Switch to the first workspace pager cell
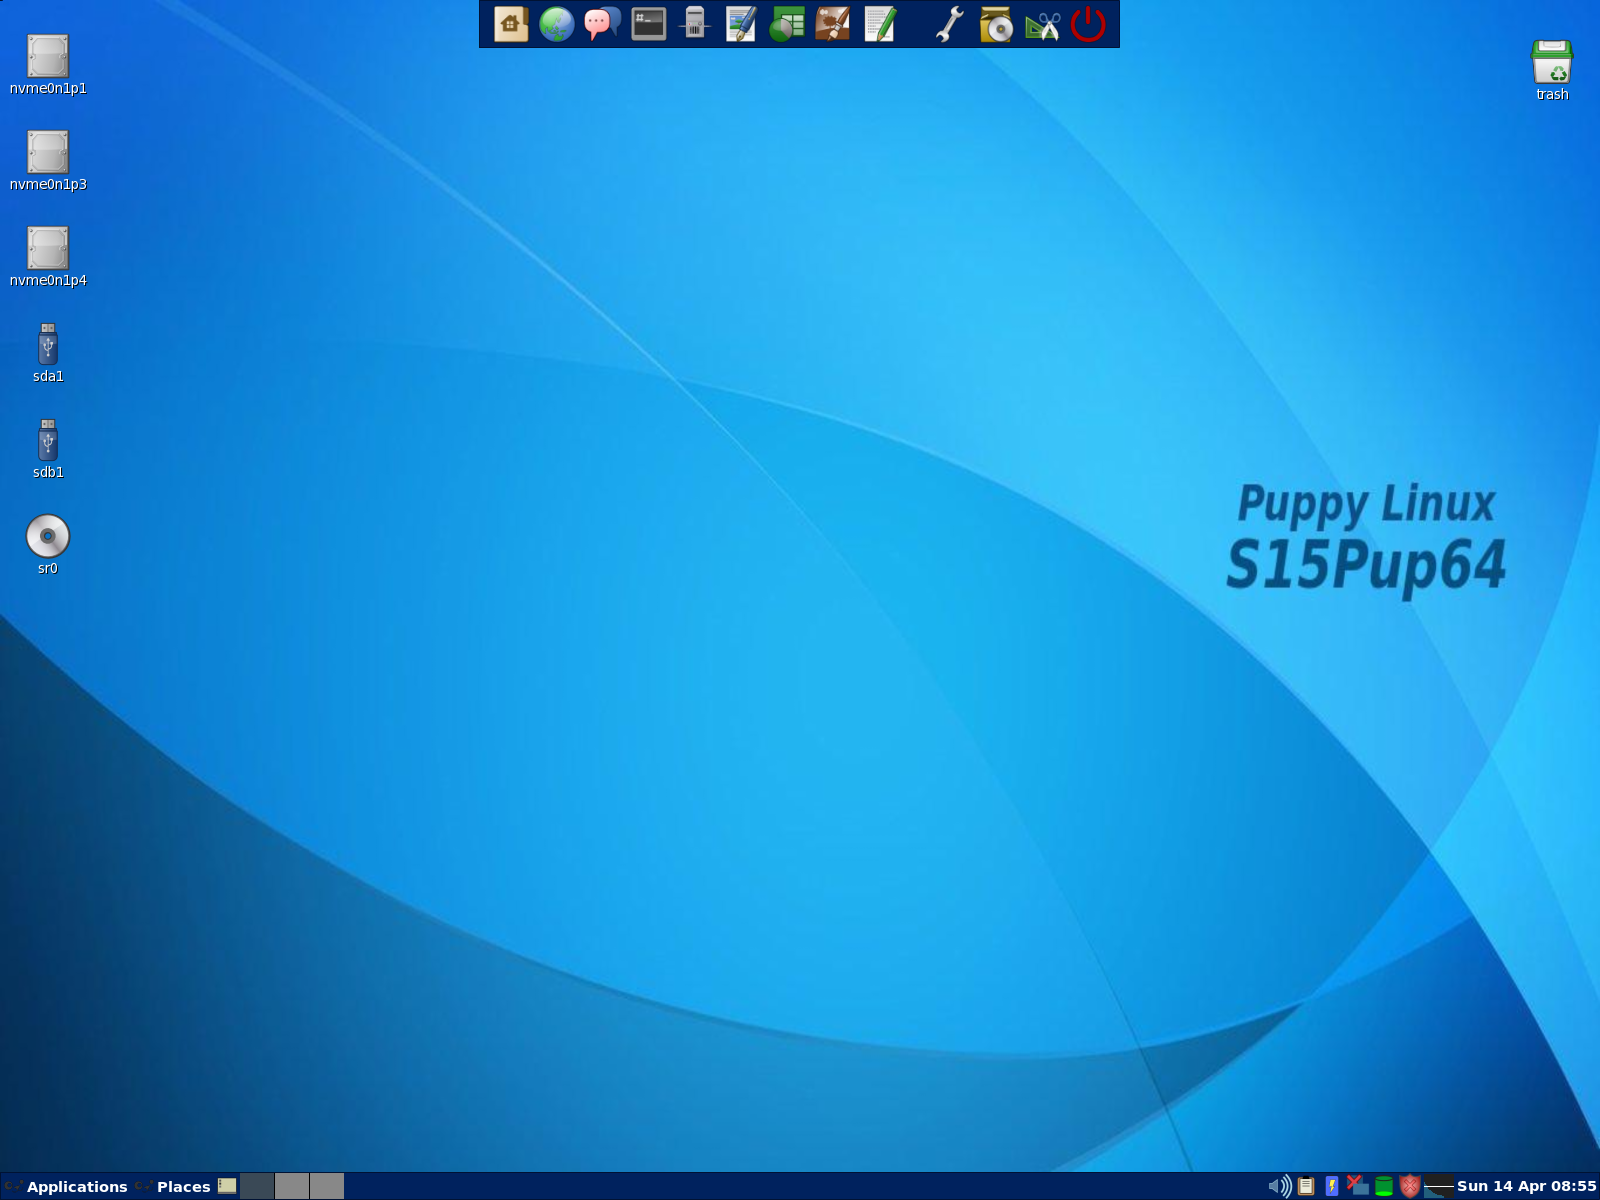 point(257,1186)
